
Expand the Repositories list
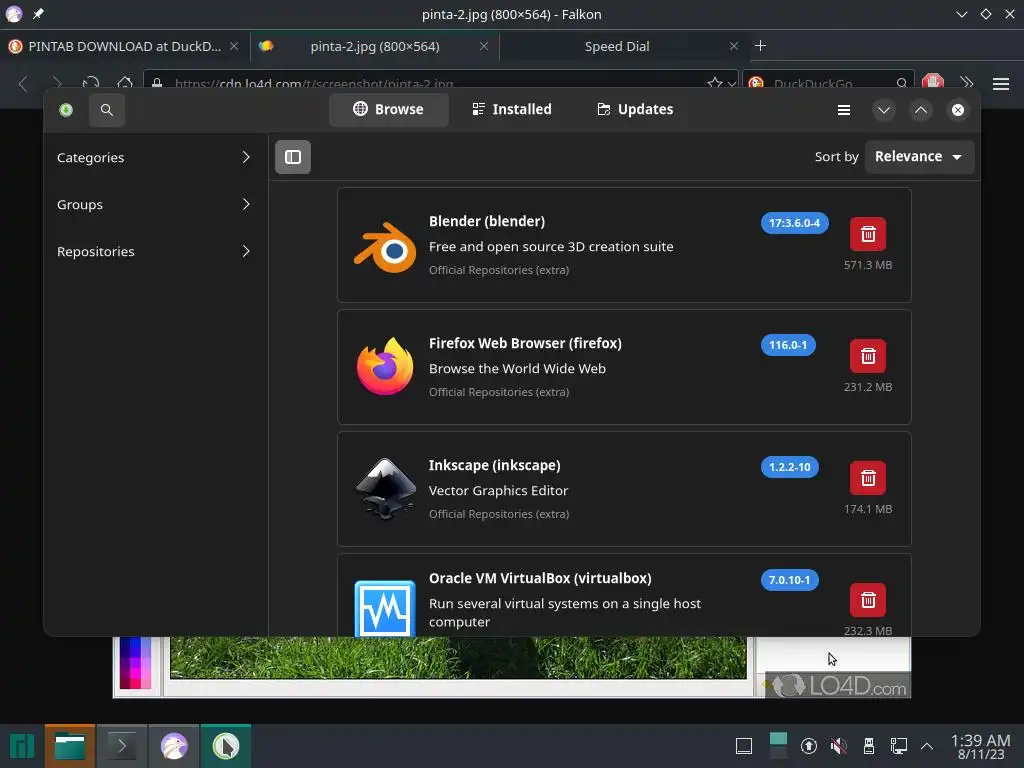tap(154, 251)
